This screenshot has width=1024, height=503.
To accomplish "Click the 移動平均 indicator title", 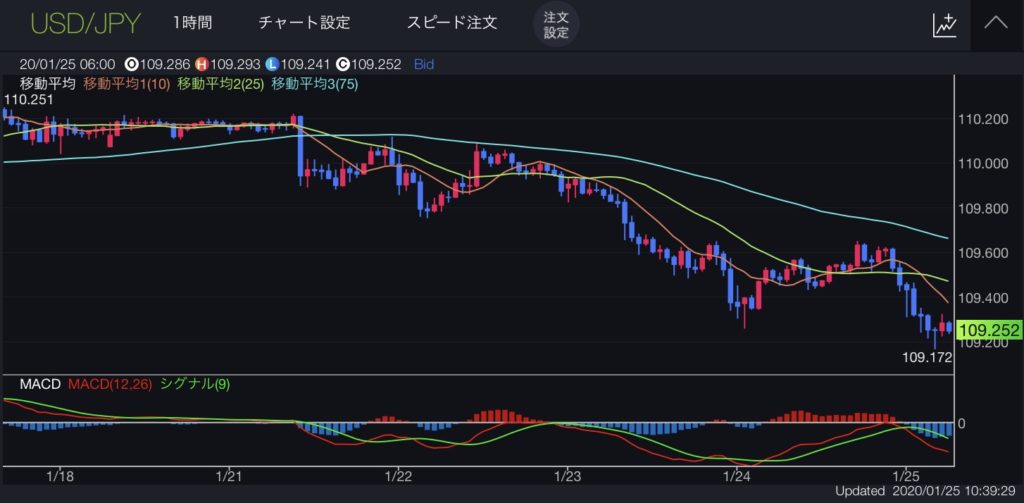I will pyautogui.click(x=48, y=84).
